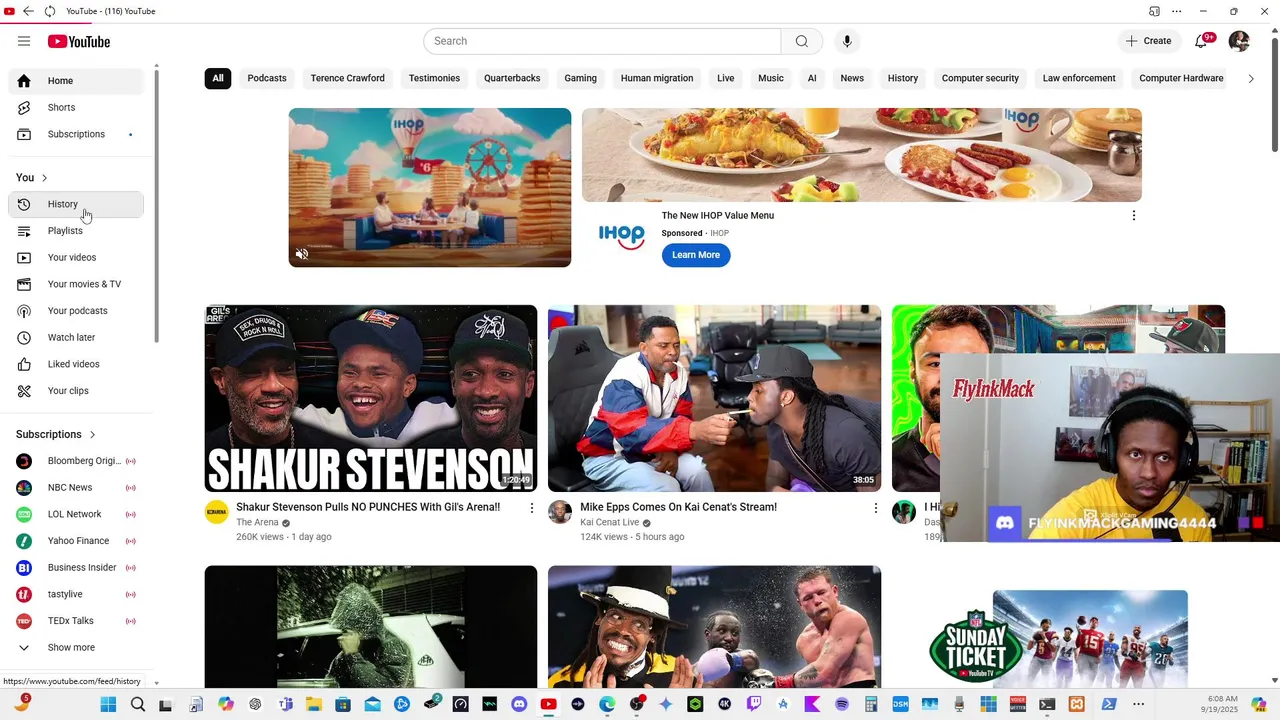The height and width of the screenshot is (720, 1280).
Task: Open Yahoo Finance subscription
Action: tap(76, 541)
